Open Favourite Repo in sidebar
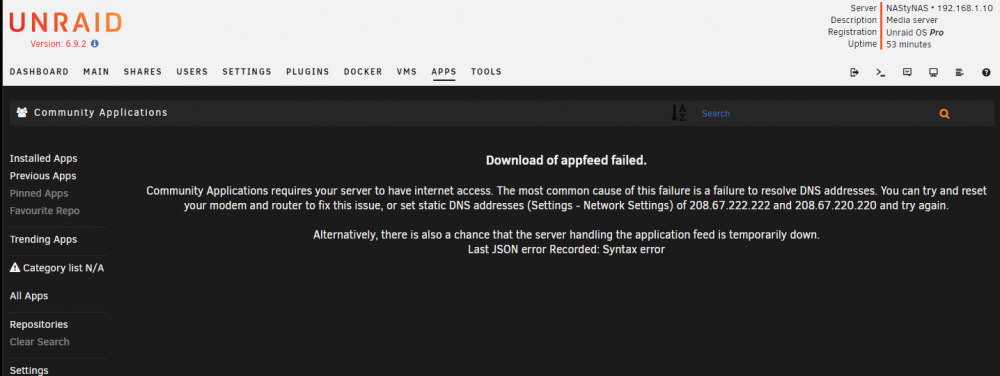Image resolution: width=1000 pixels, height=376 pixels. coord(45,210)
